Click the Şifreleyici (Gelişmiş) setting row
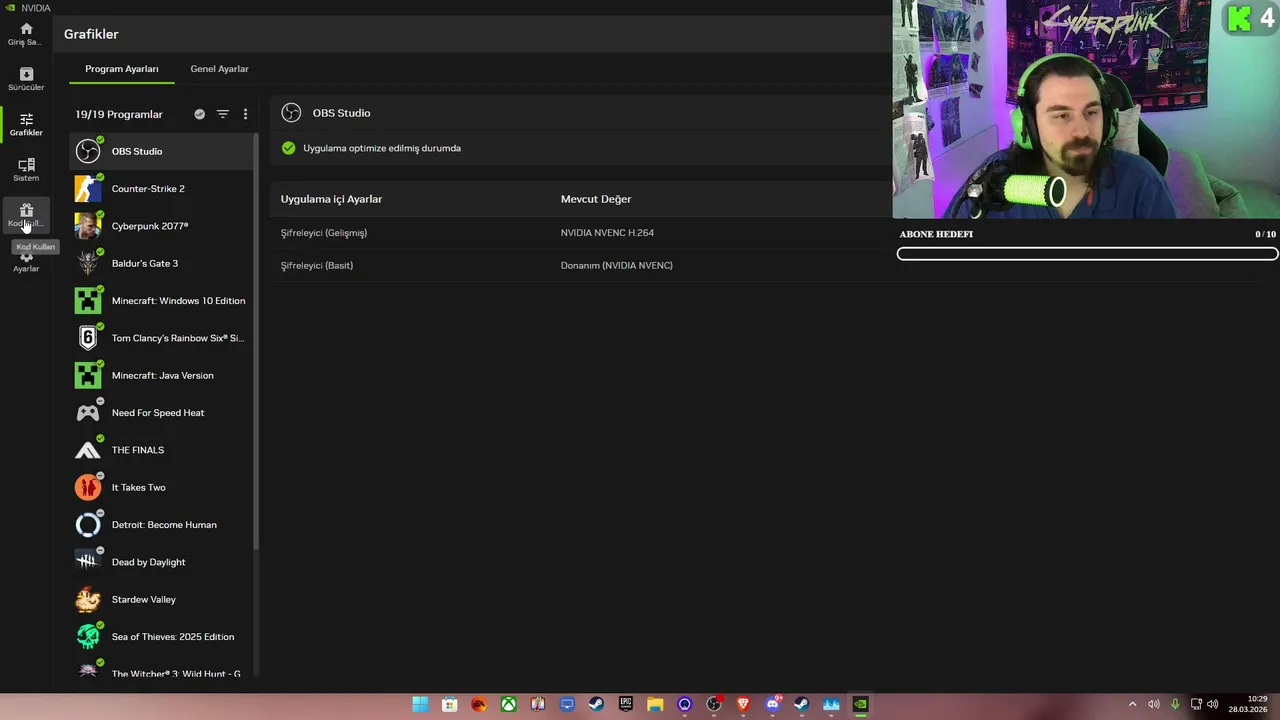1280x720 pixels. (x=580, y=233)
